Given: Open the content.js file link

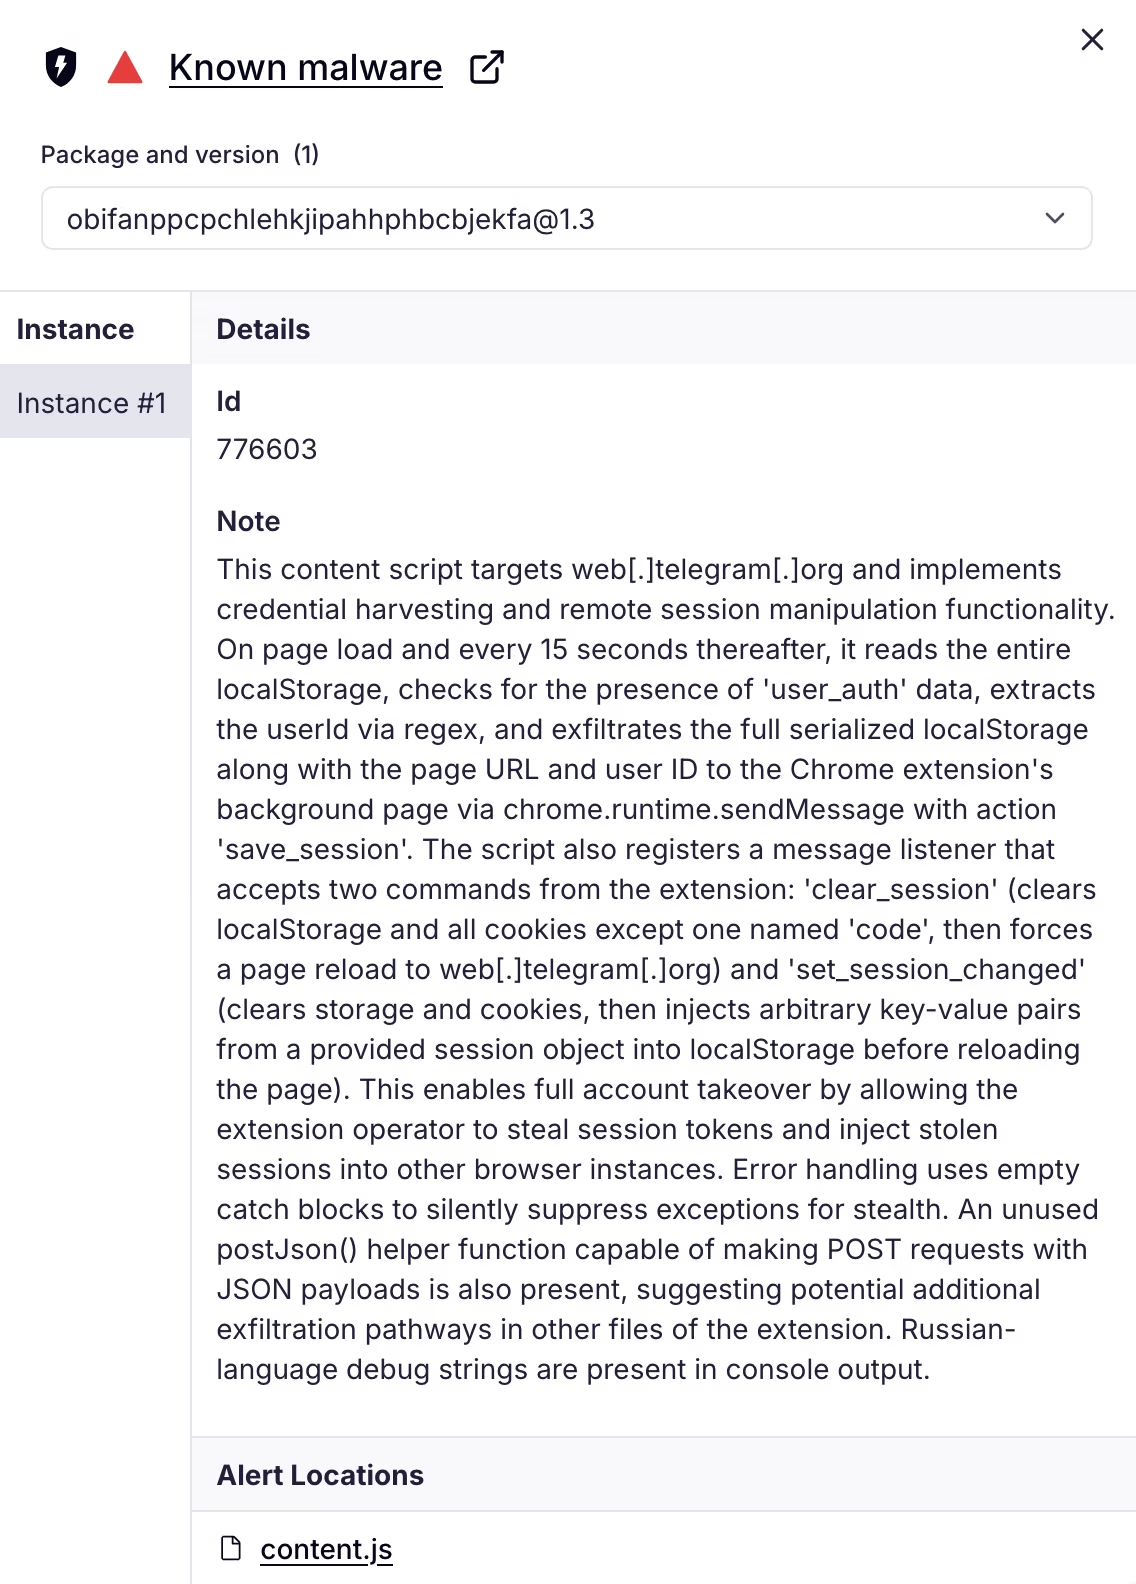Looking at the screenshot, I should 326,1549.
